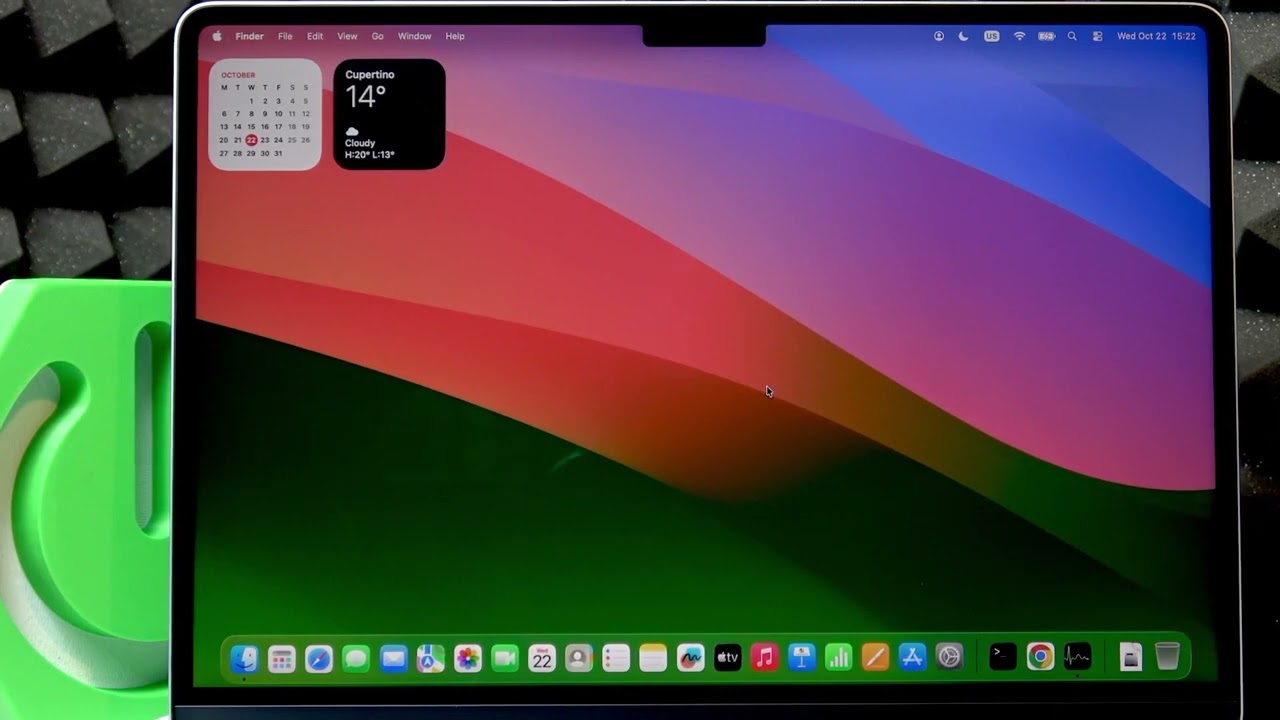Open the Music app in the Dock
This screenshot has width=1280, height=720.
pos(765,658)
